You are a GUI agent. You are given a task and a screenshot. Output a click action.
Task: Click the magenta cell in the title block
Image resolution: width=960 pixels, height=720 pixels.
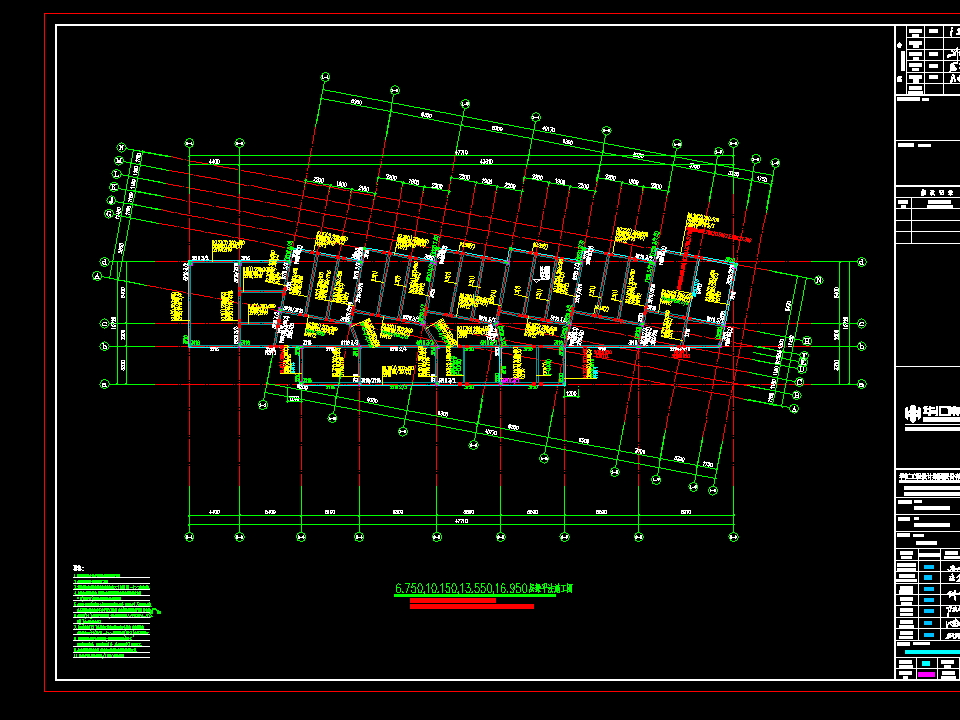[927, 674]
